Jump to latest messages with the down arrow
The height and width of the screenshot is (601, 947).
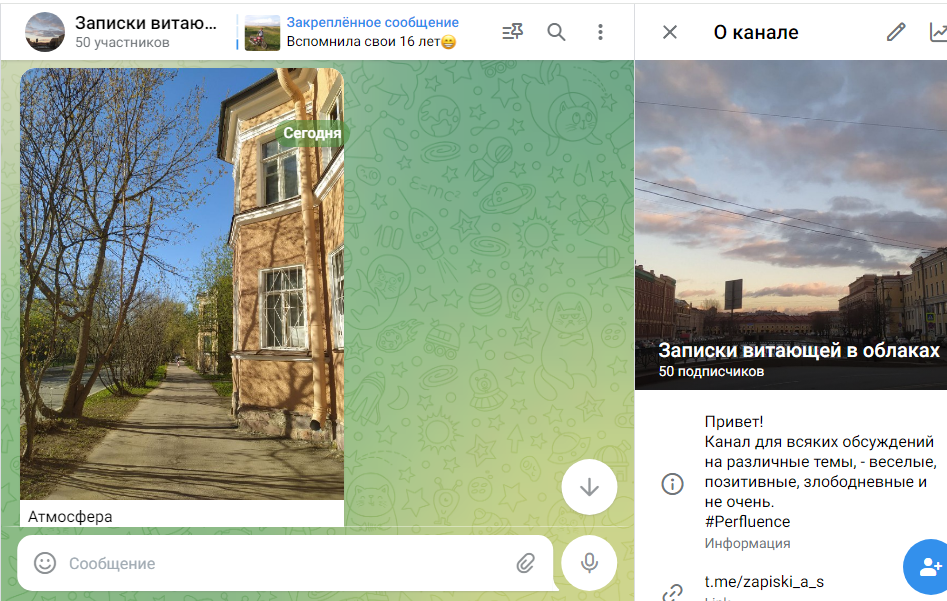coord(589,487)
